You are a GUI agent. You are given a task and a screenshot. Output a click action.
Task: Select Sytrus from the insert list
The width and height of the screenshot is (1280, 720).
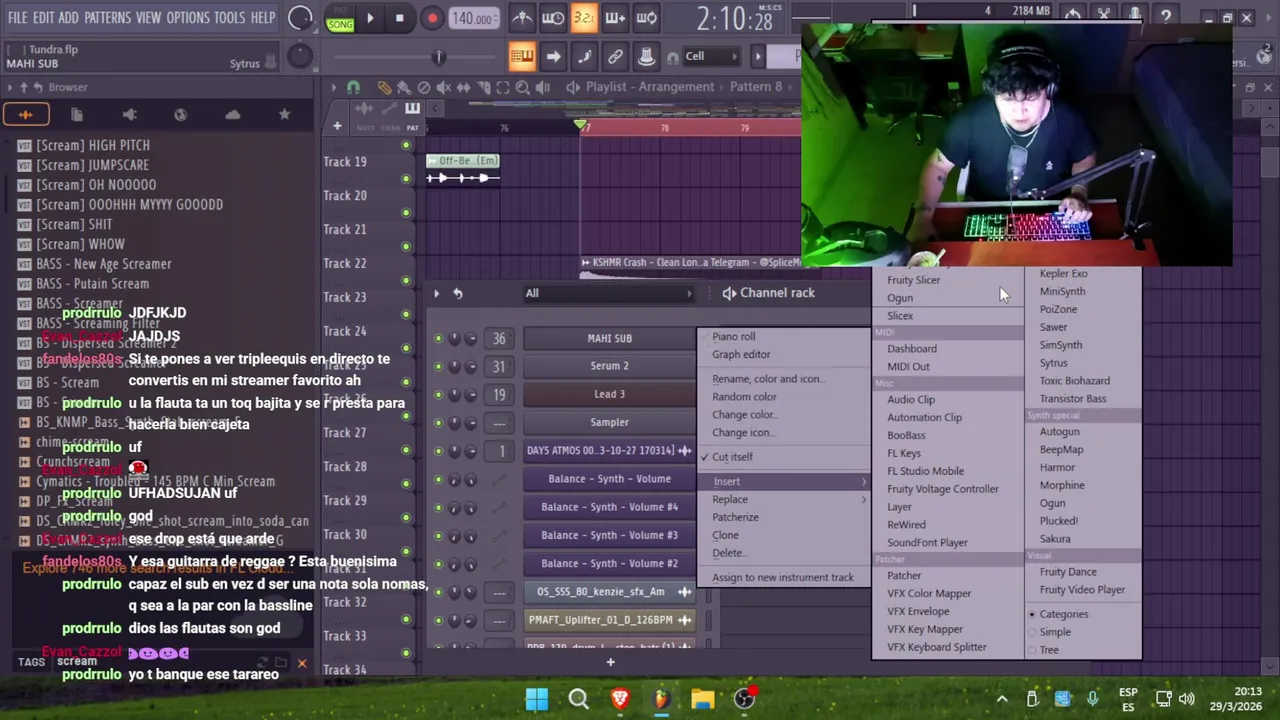(1053, 363)
